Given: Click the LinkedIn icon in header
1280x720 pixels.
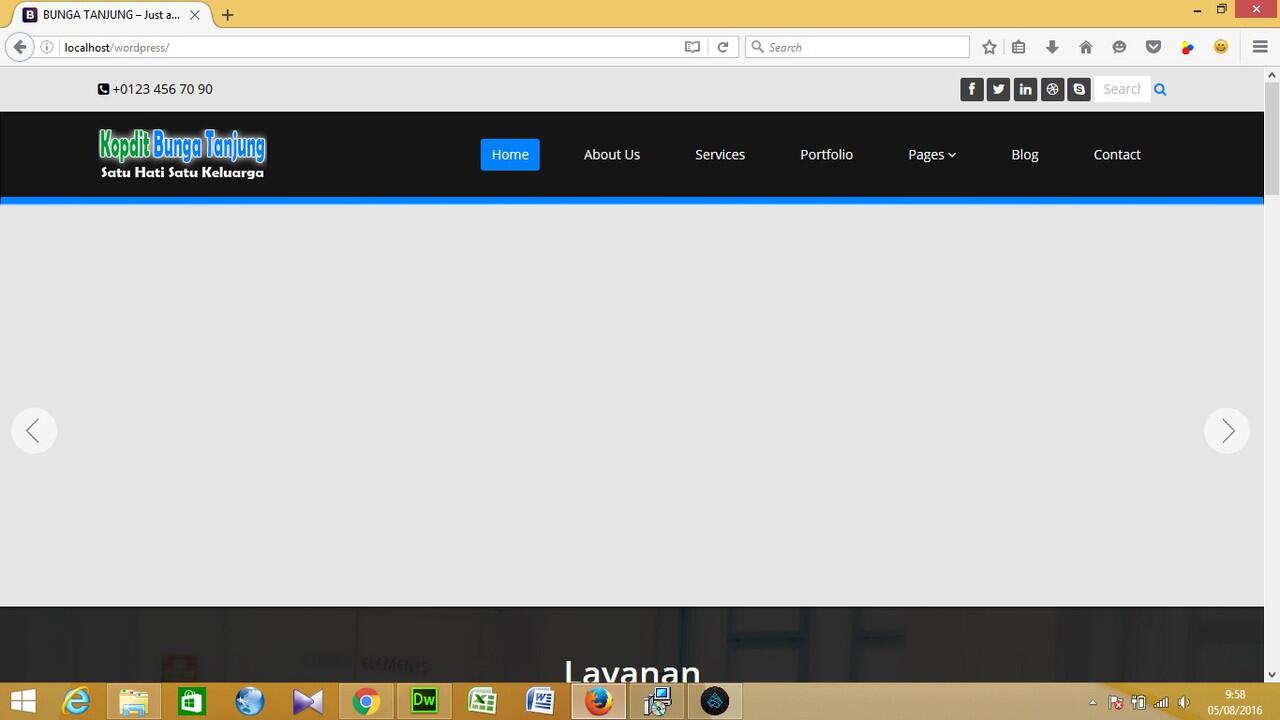Looking at the screenshot, I should (x=1025, y=89).
